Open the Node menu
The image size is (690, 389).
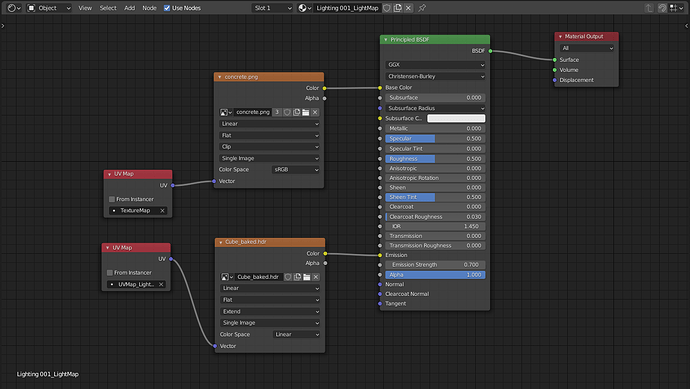coord(149,8)
